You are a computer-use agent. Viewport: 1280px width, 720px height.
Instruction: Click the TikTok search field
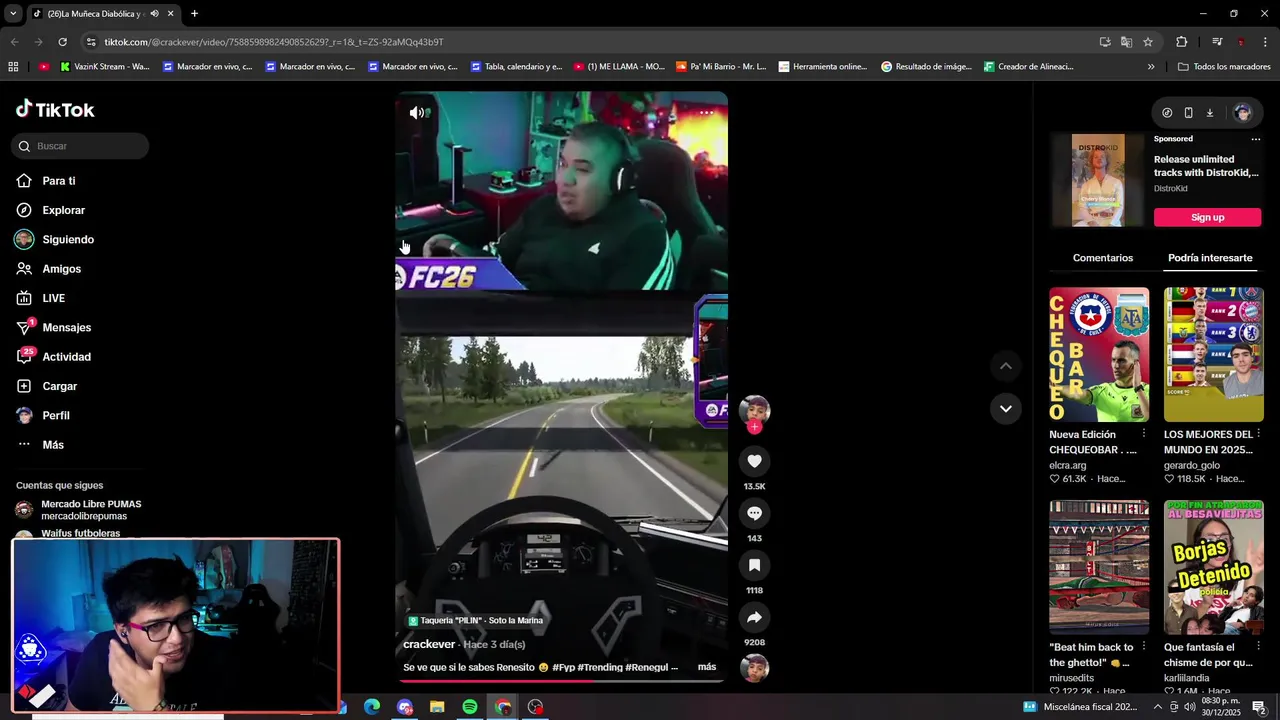coord(80,146)
